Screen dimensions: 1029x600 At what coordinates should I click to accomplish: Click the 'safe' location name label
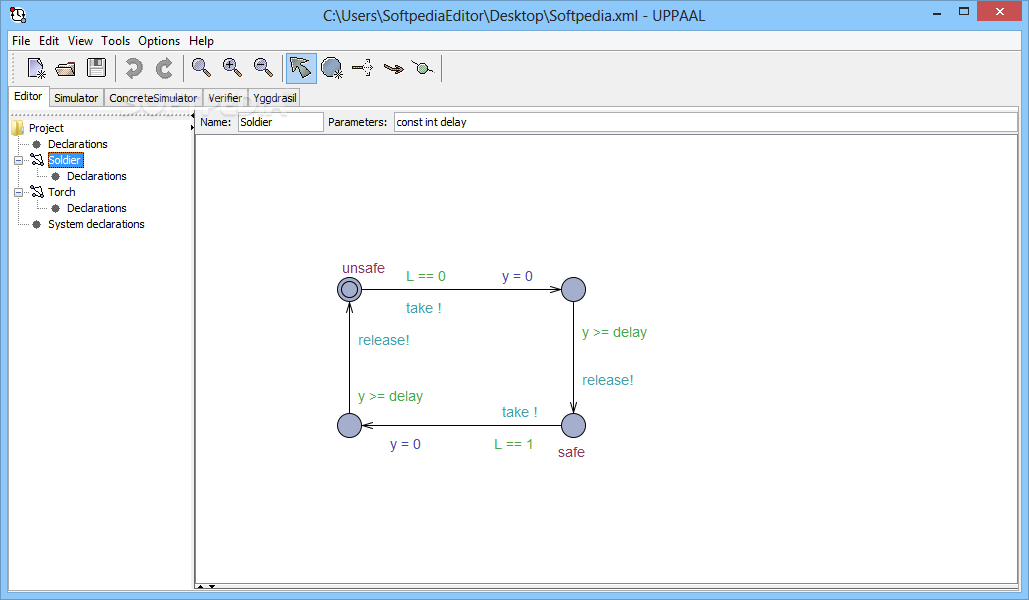[x=571, y=452]
